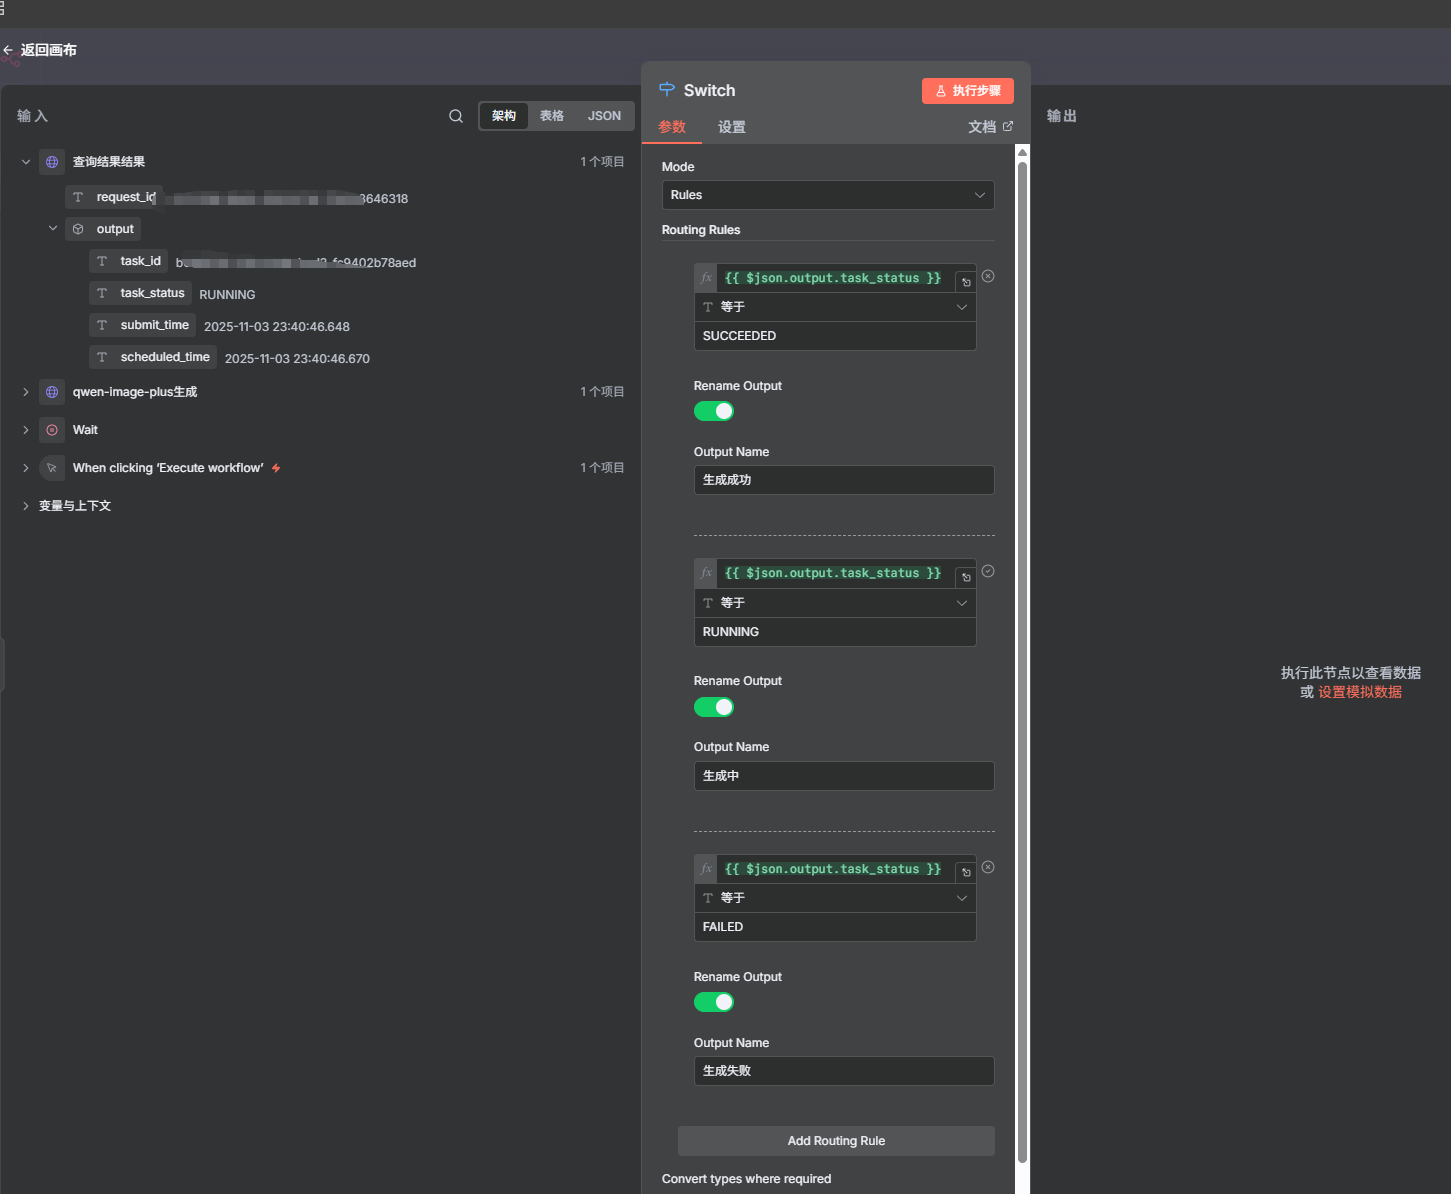The image size is (1451, 1194).
Task: Click the FAILED value field
Action: click(835, 927)
